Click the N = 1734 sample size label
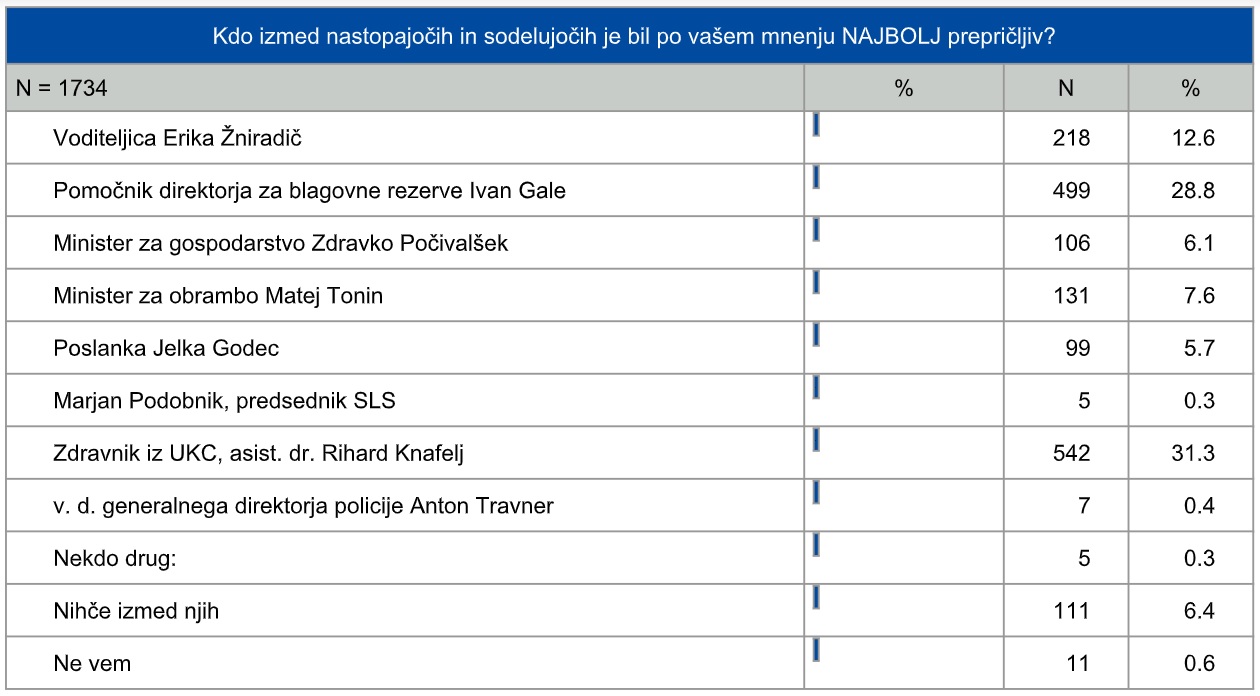Image resolution: width=1260 pixels, height=696 pixels. tap(60, 89)
